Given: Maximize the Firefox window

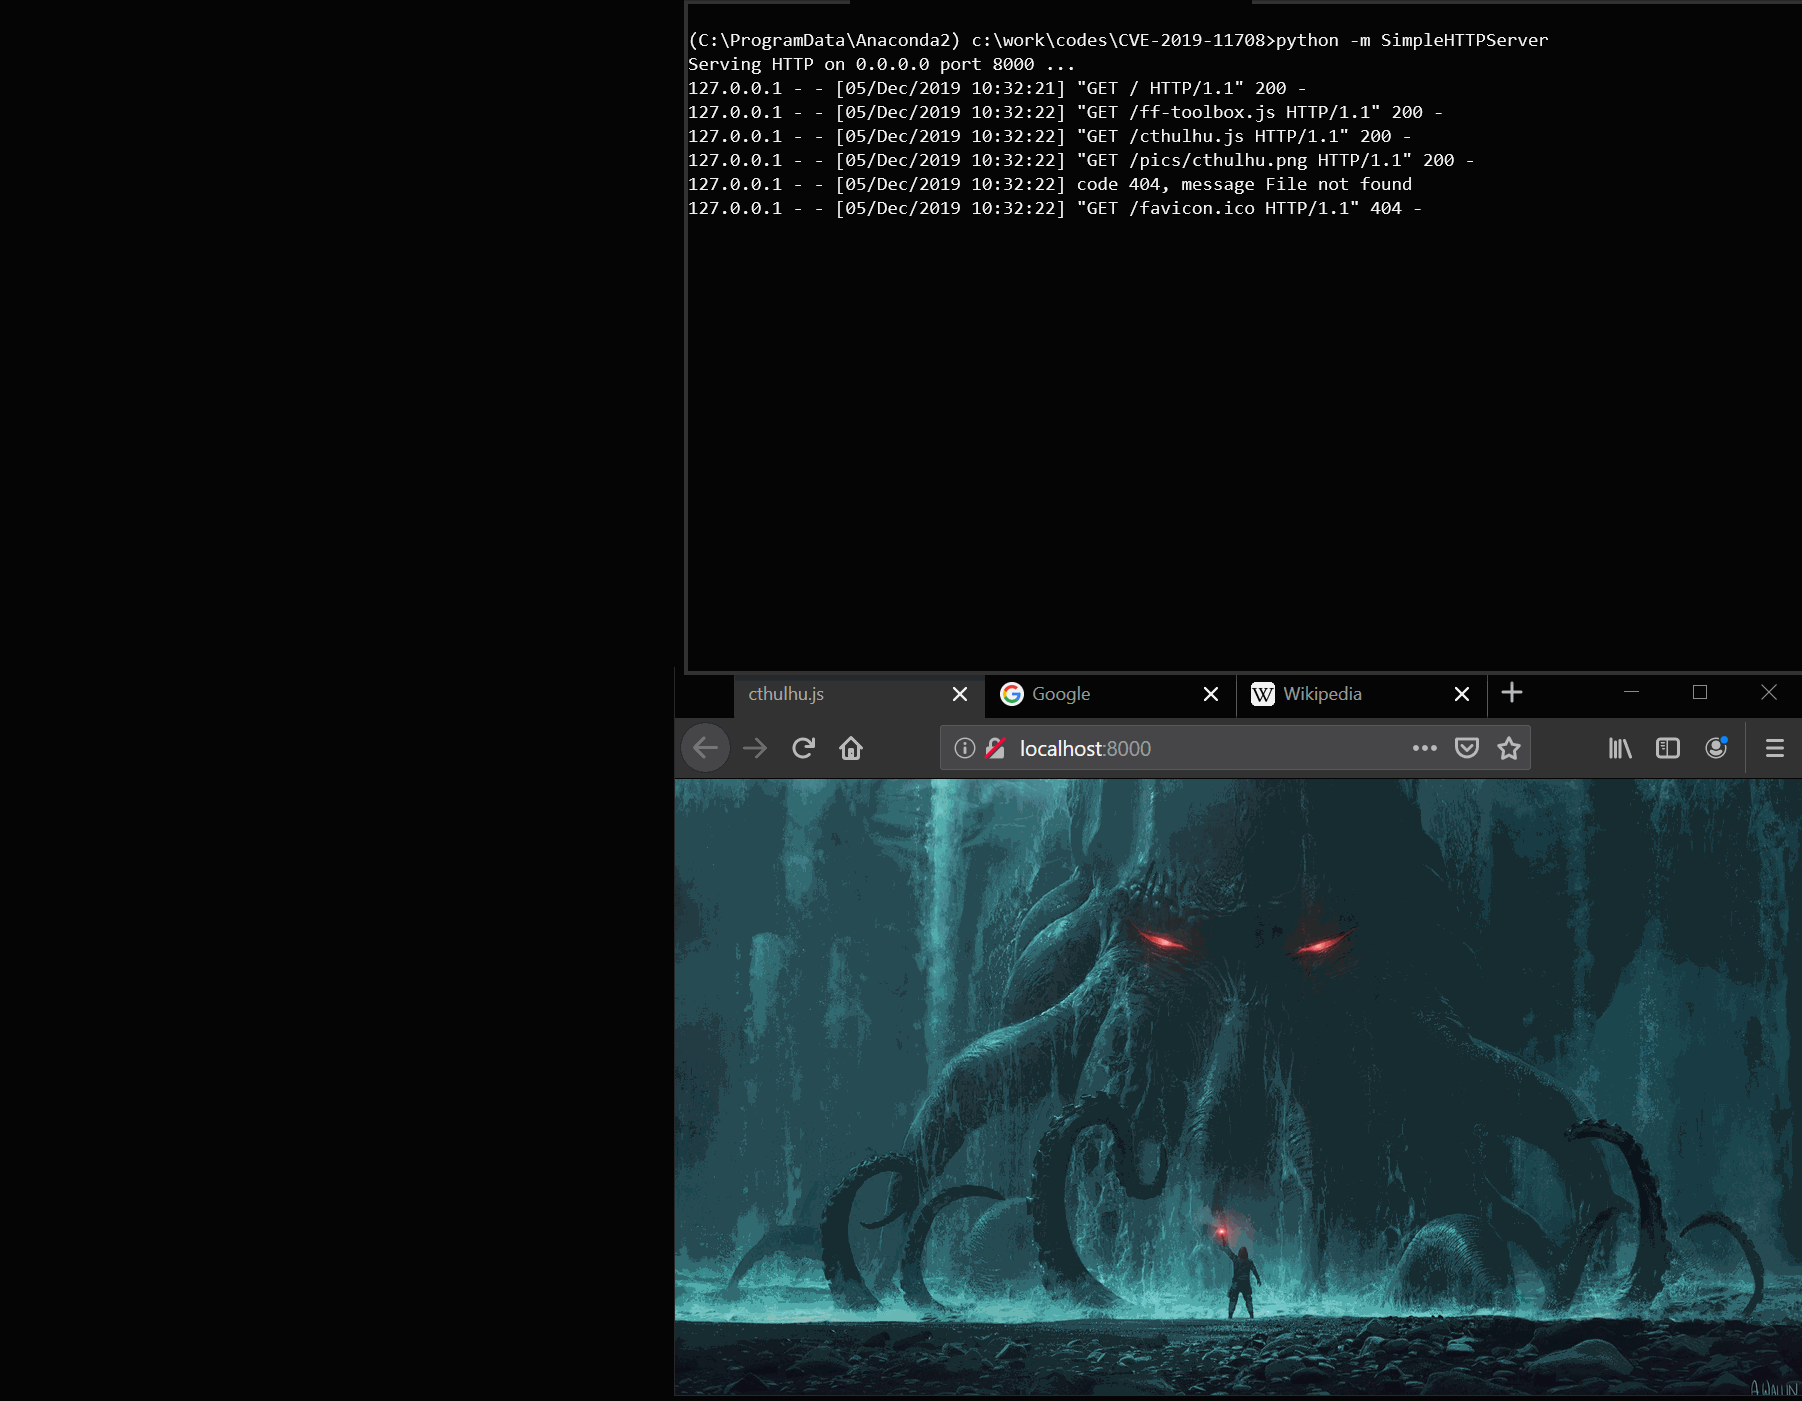Looking at the screenshot, I should pos(1700,692).
